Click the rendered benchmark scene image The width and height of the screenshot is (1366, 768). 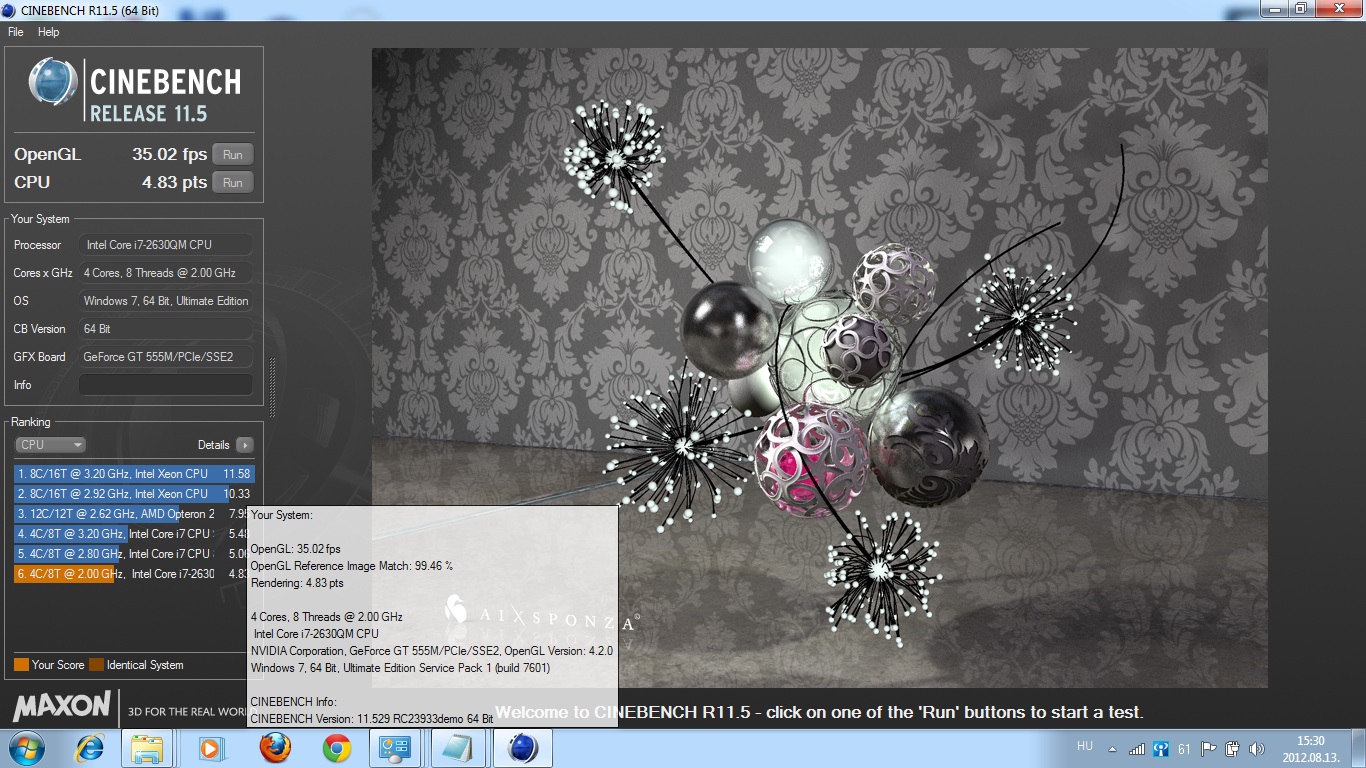(x=820, y=368)
